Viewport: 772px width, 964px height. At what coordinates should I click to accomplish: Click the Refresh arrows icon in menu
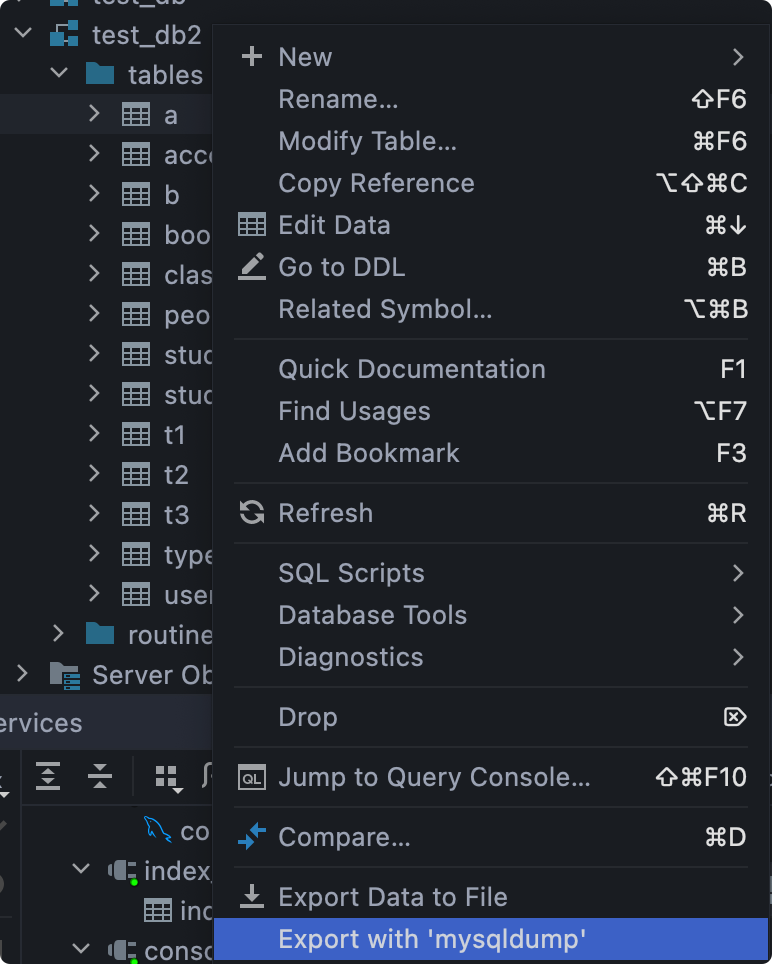252,513
